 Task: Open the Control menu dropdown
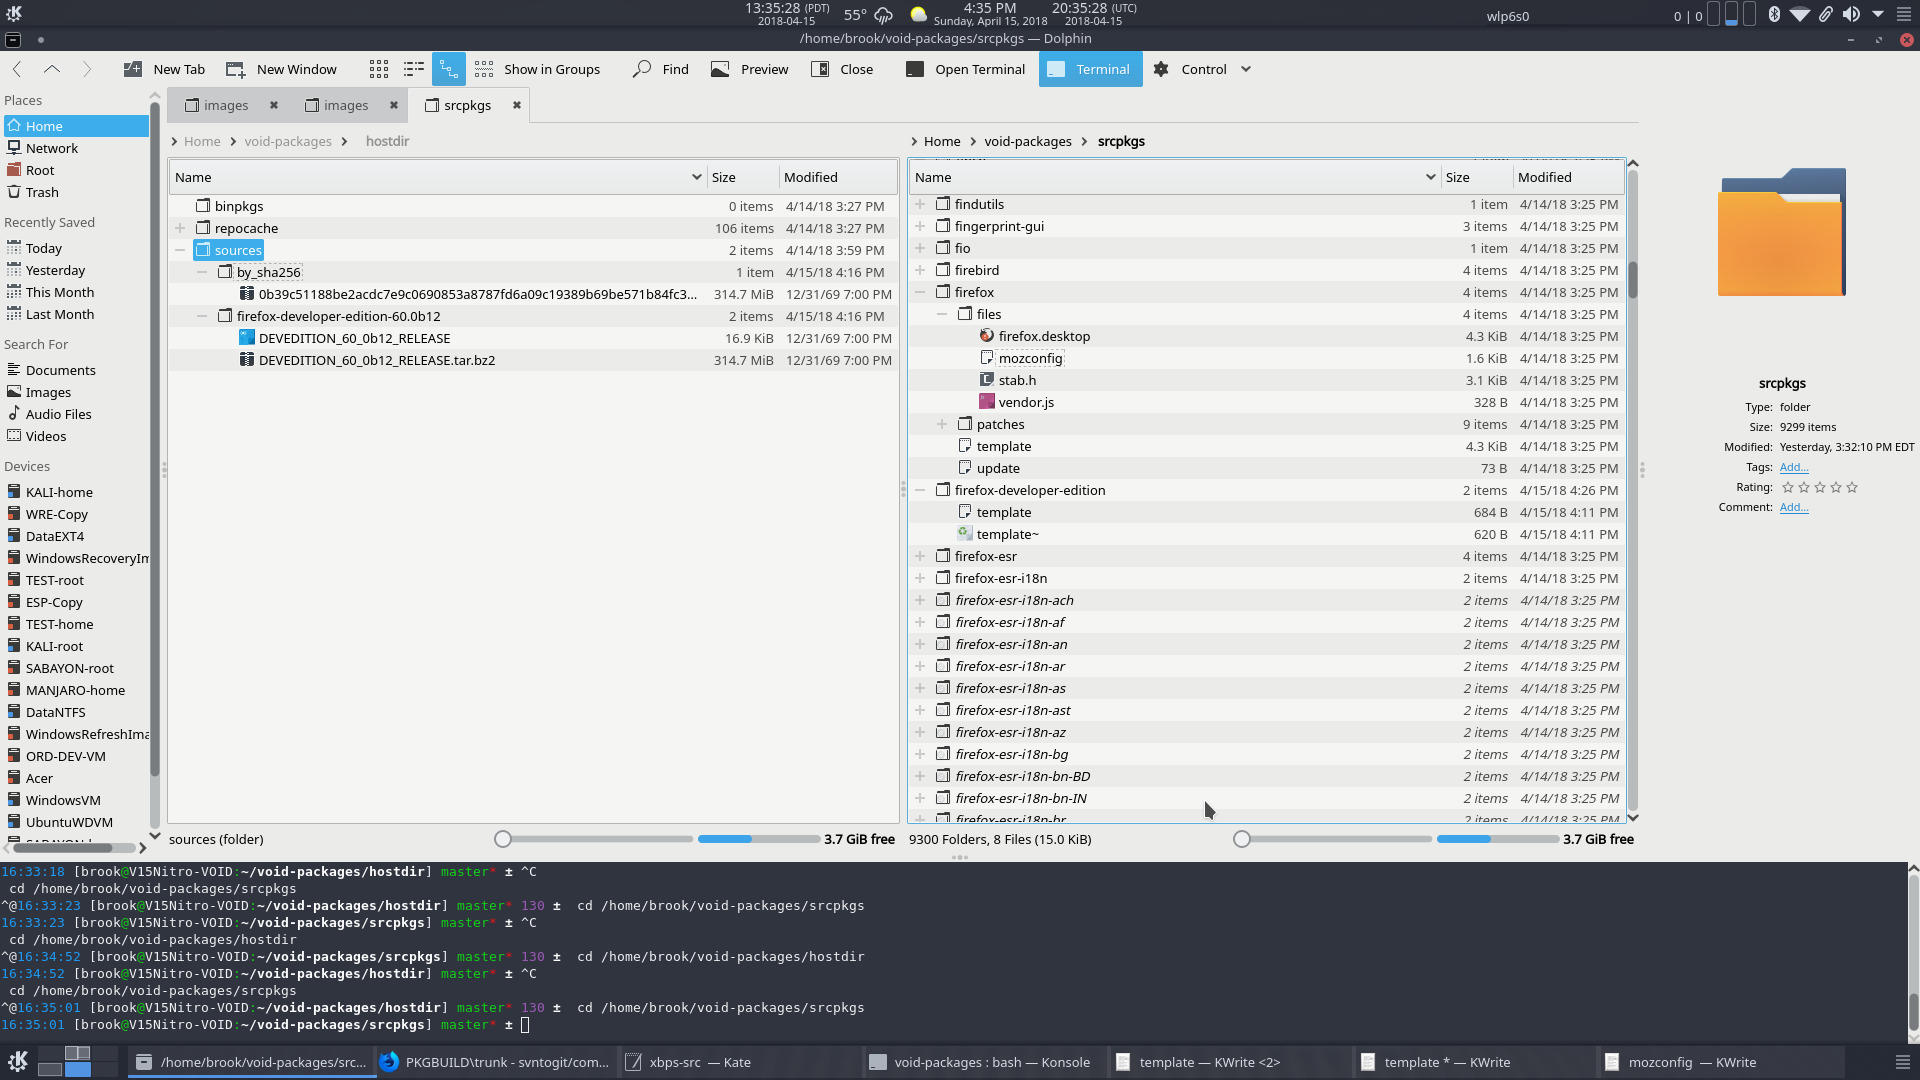point(1202,69)
